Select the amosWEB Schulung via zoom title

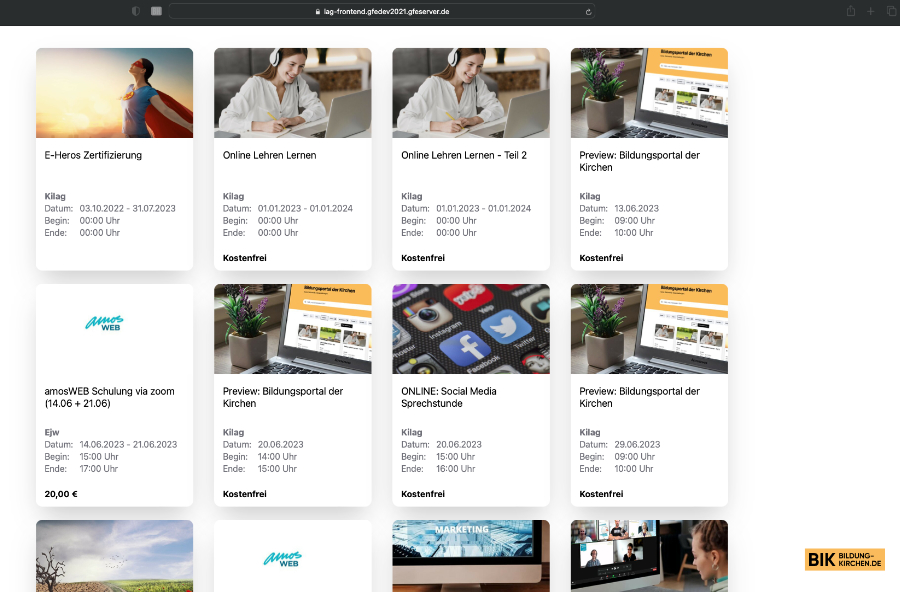click(x=110, y=397)
